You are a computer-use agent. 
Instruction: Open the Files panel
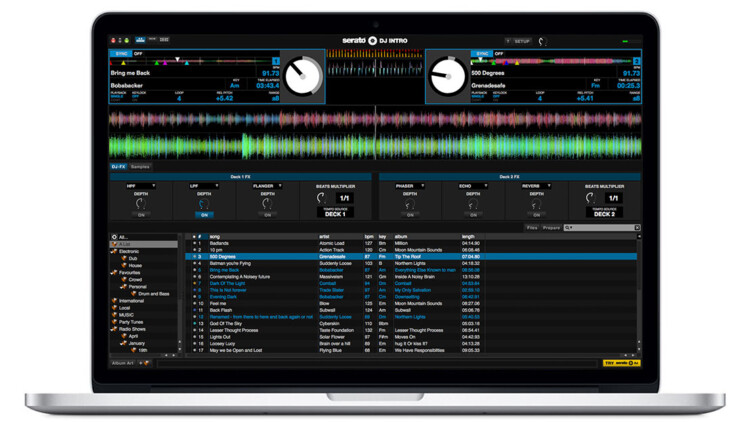pyautogui.click(x=532, y=228)
